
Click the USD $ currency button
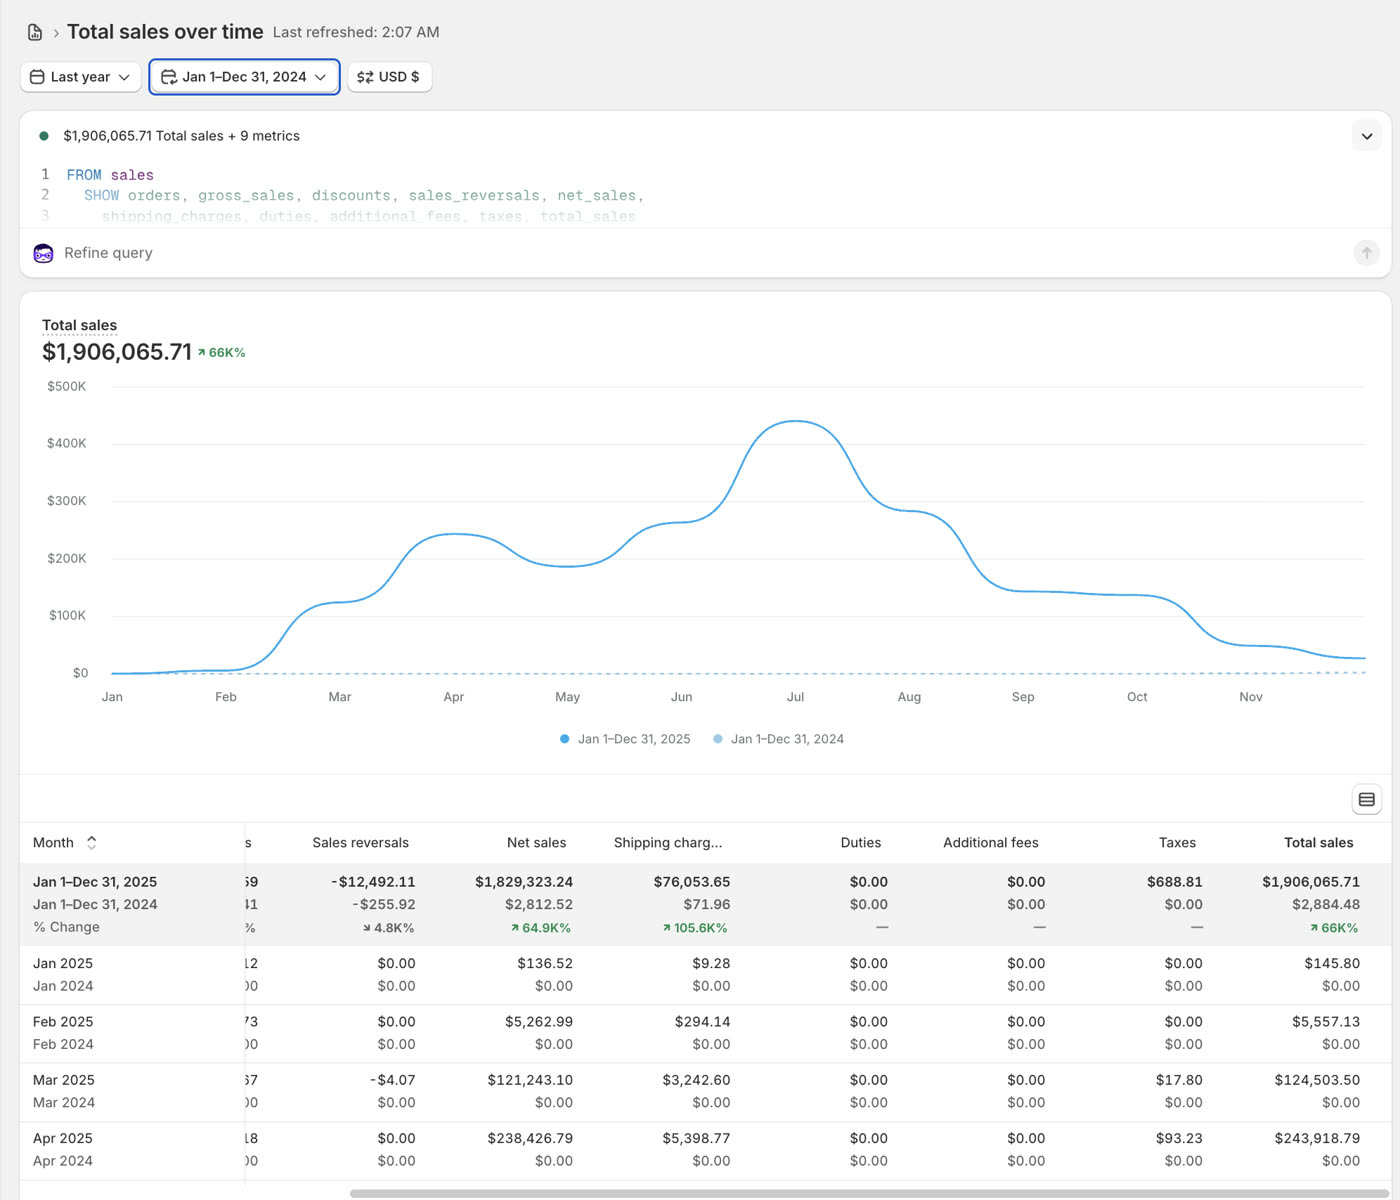click(x=389, y=77)
